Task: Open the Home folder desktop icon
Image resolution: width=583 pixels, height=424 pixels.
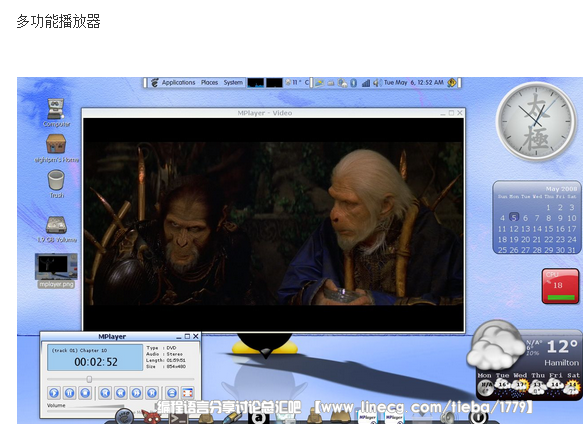Action: coord(56,148)
